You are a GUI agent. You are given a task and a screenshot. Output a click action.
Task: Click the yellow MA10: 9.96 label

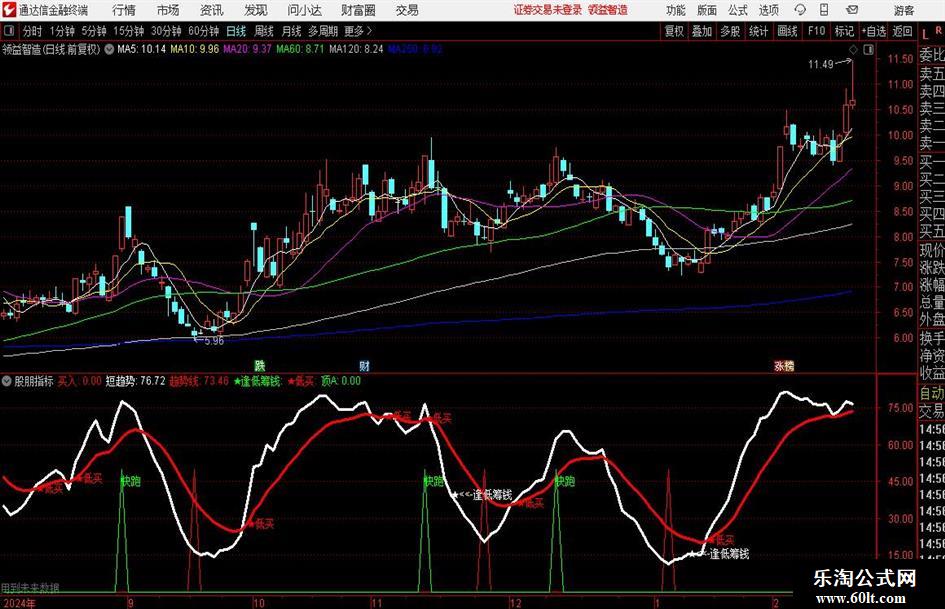pyautogui.click(x=195, y=49)
